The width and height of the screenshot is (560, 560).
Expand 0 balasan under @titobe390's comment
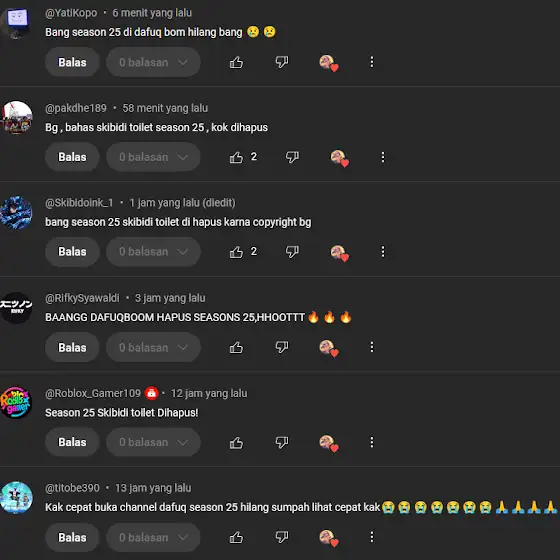pyautogui.click(x=153, y=537)
